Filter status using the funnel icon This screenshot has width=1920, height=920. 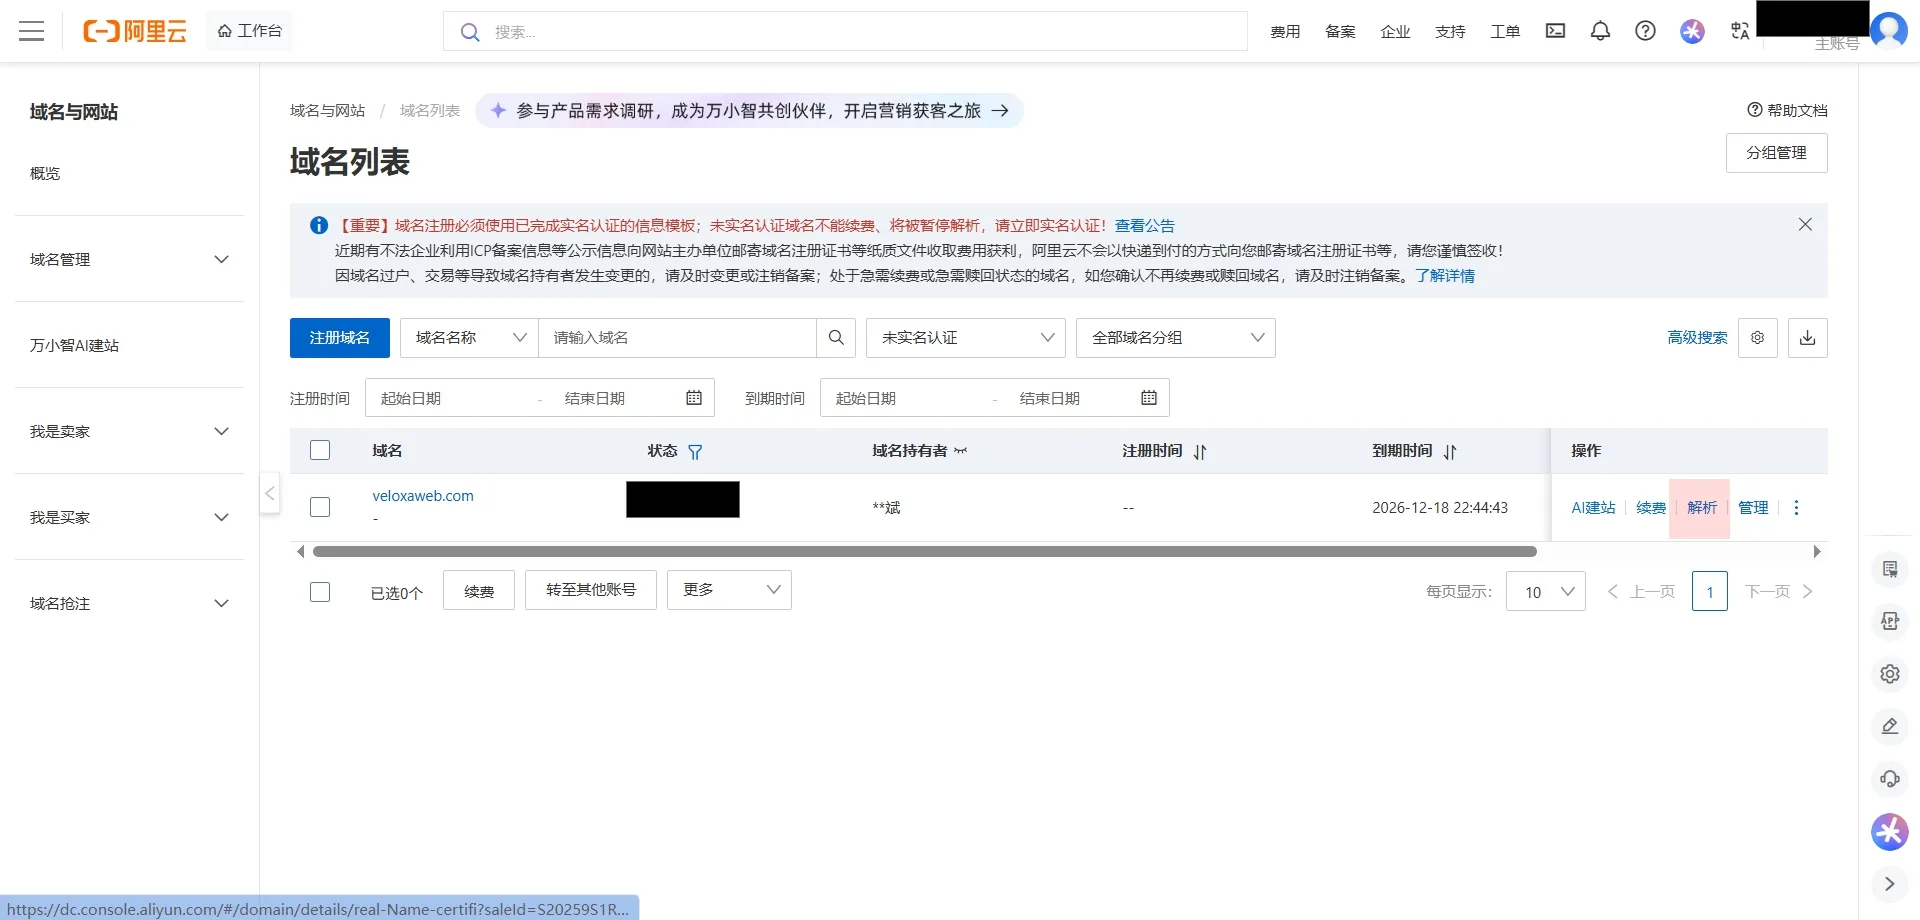tap(695, 452)
